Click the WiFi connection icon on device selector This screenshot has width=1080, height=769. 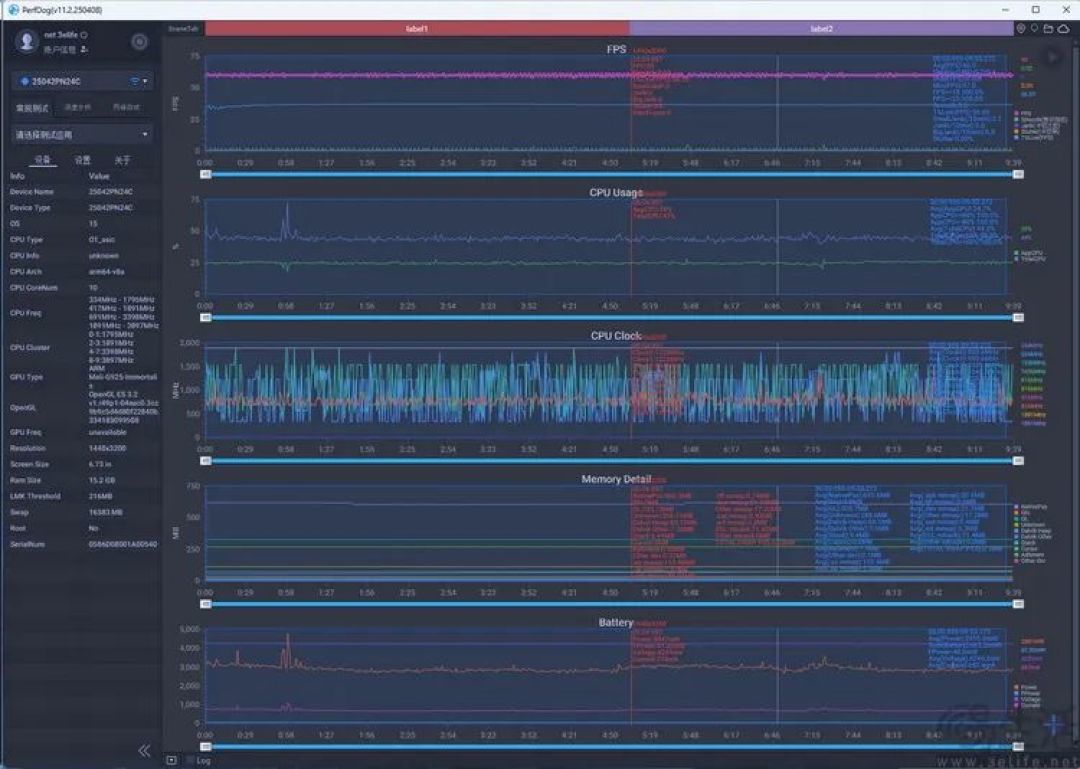click(x=134, y=81)
